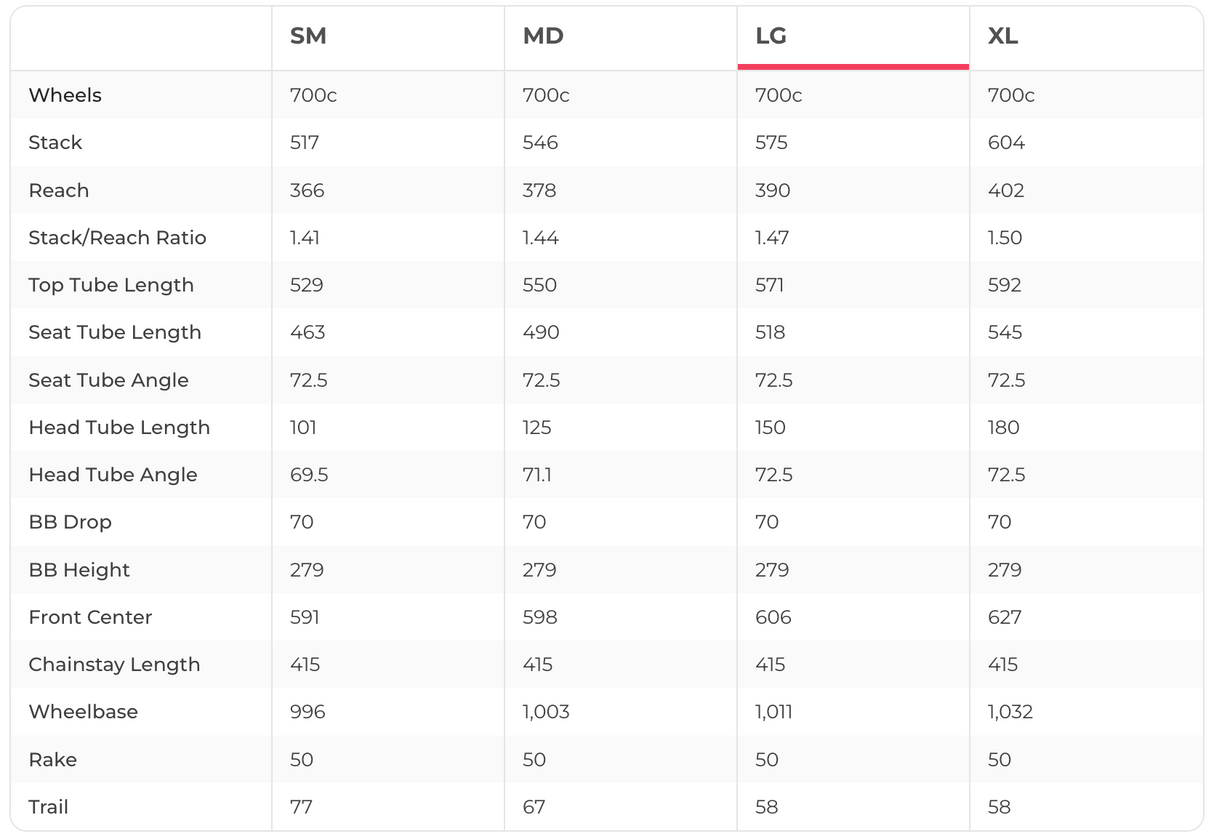Click the LG Stack/Reach Ratio value 1.47
The image size is (1214, 839).
tap(772, 238)
